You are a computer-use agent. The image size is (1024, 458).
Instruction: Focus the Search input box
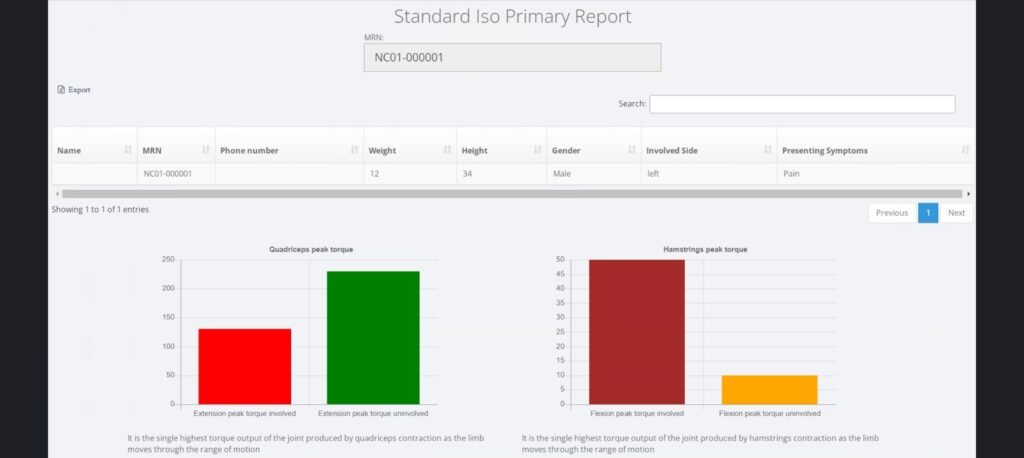click(x=802, y=104)
